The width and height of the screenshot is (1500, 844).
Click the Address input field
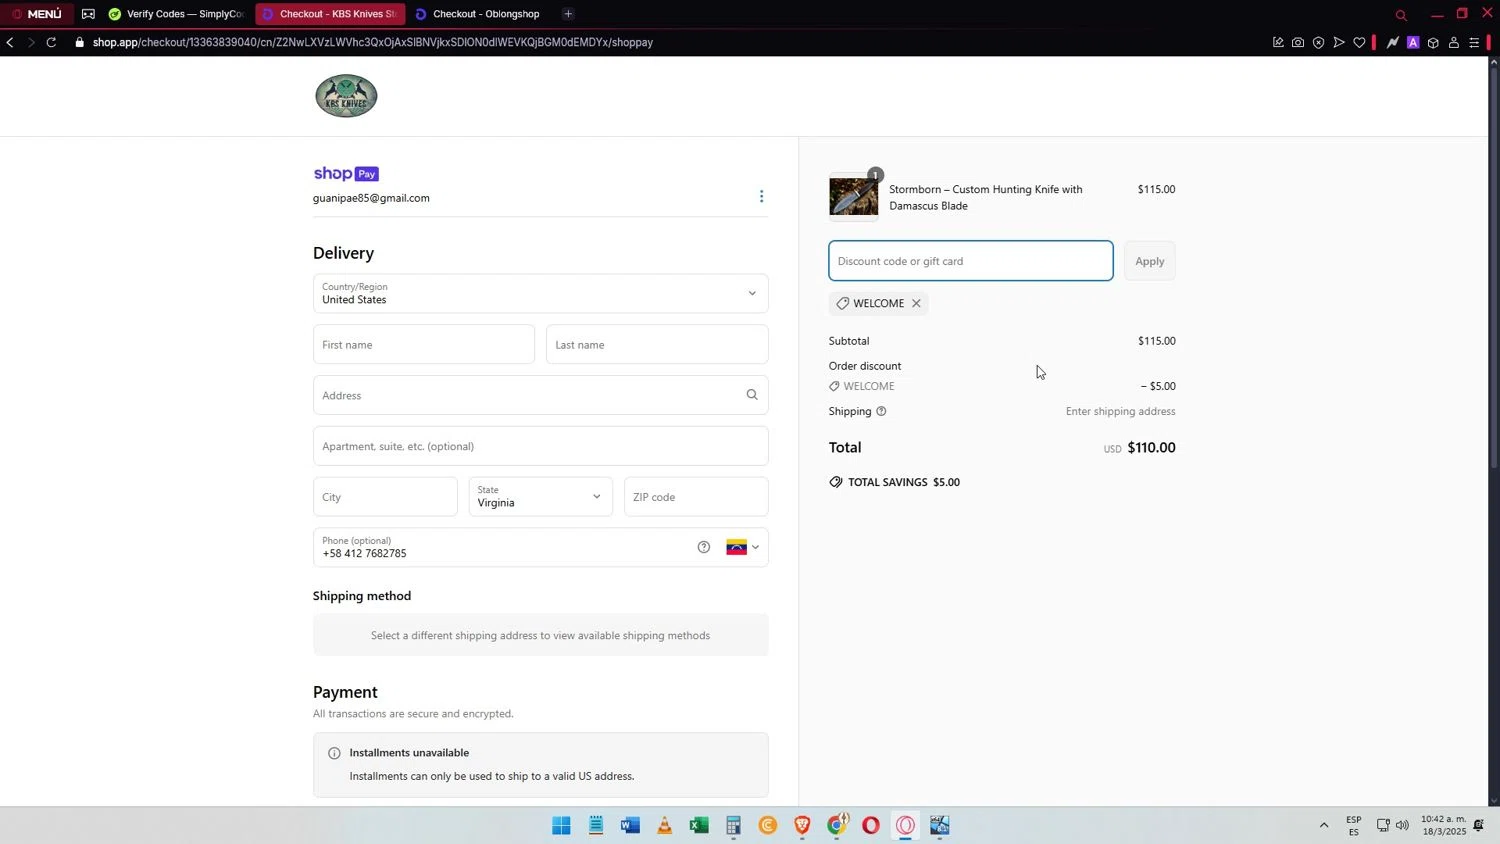(x=540, y=395)
